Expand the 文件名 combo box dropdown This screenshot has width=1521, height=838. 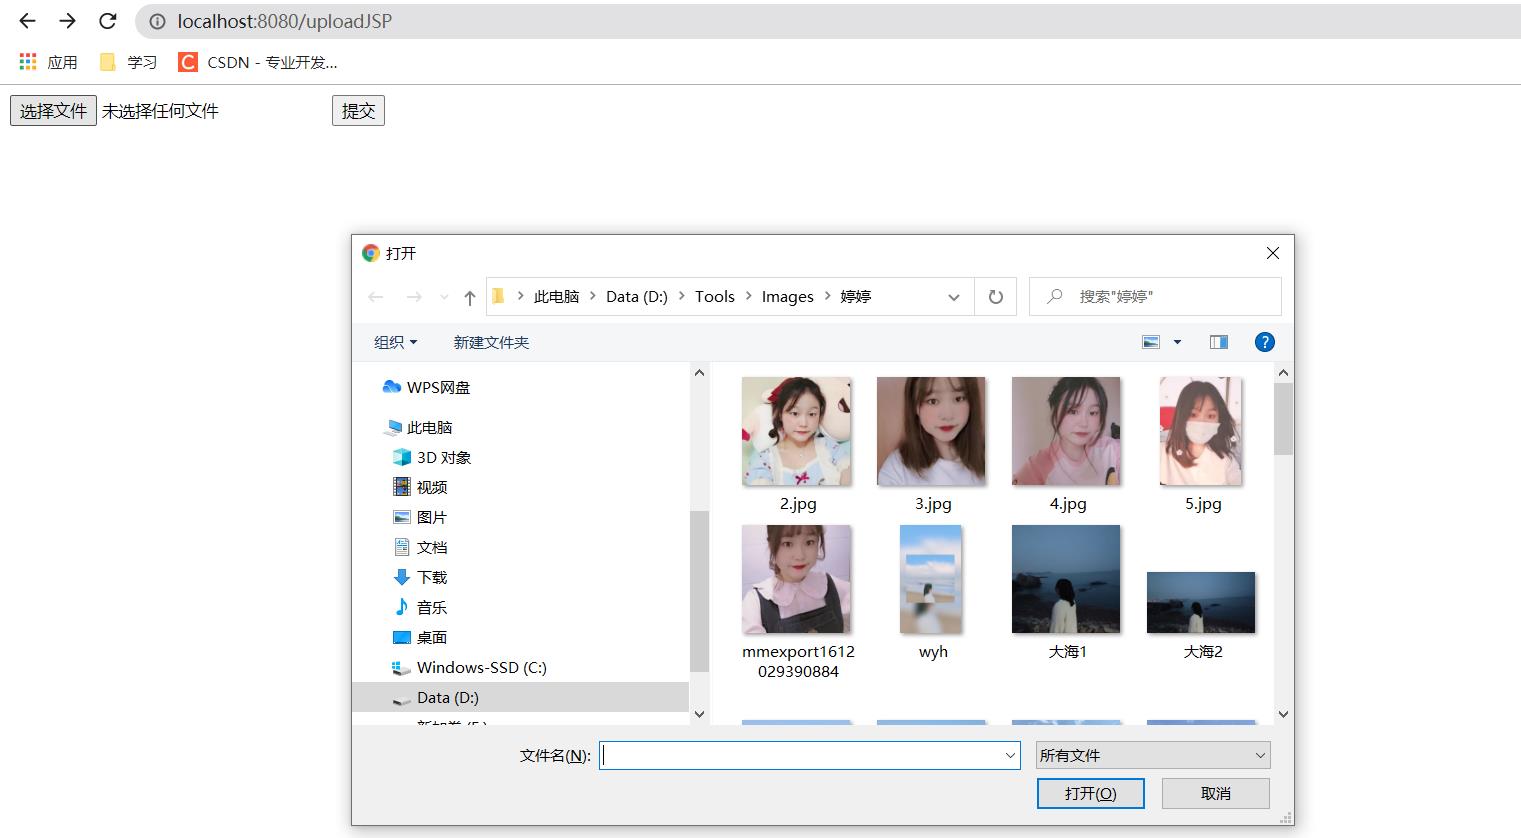(1010, 756)
